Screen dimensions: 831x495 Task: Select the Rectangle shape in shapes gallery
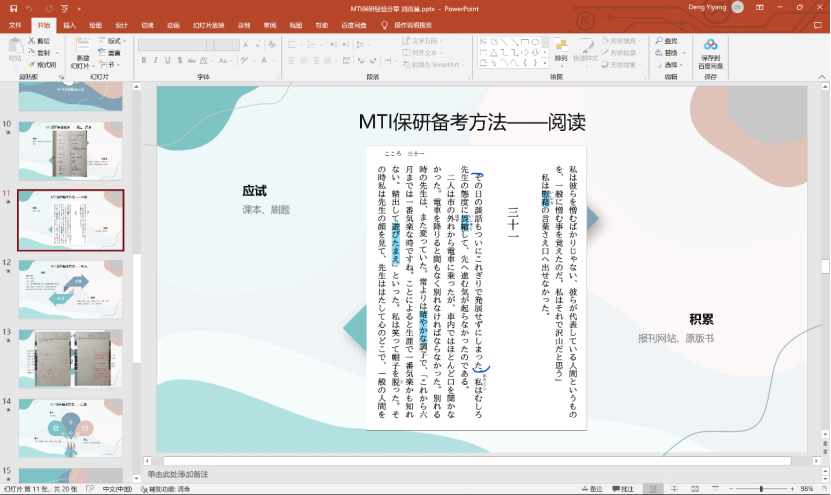[525, 42]
